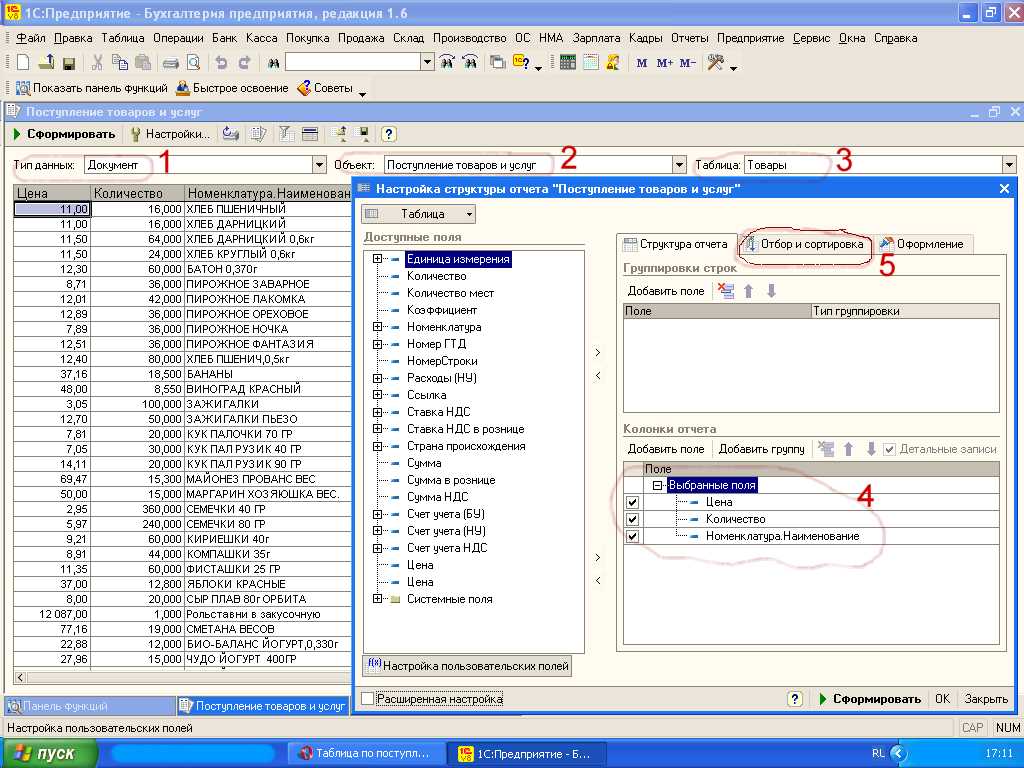
Task: Expand the Системные поля folder
Action: click(x=377, y=599)
